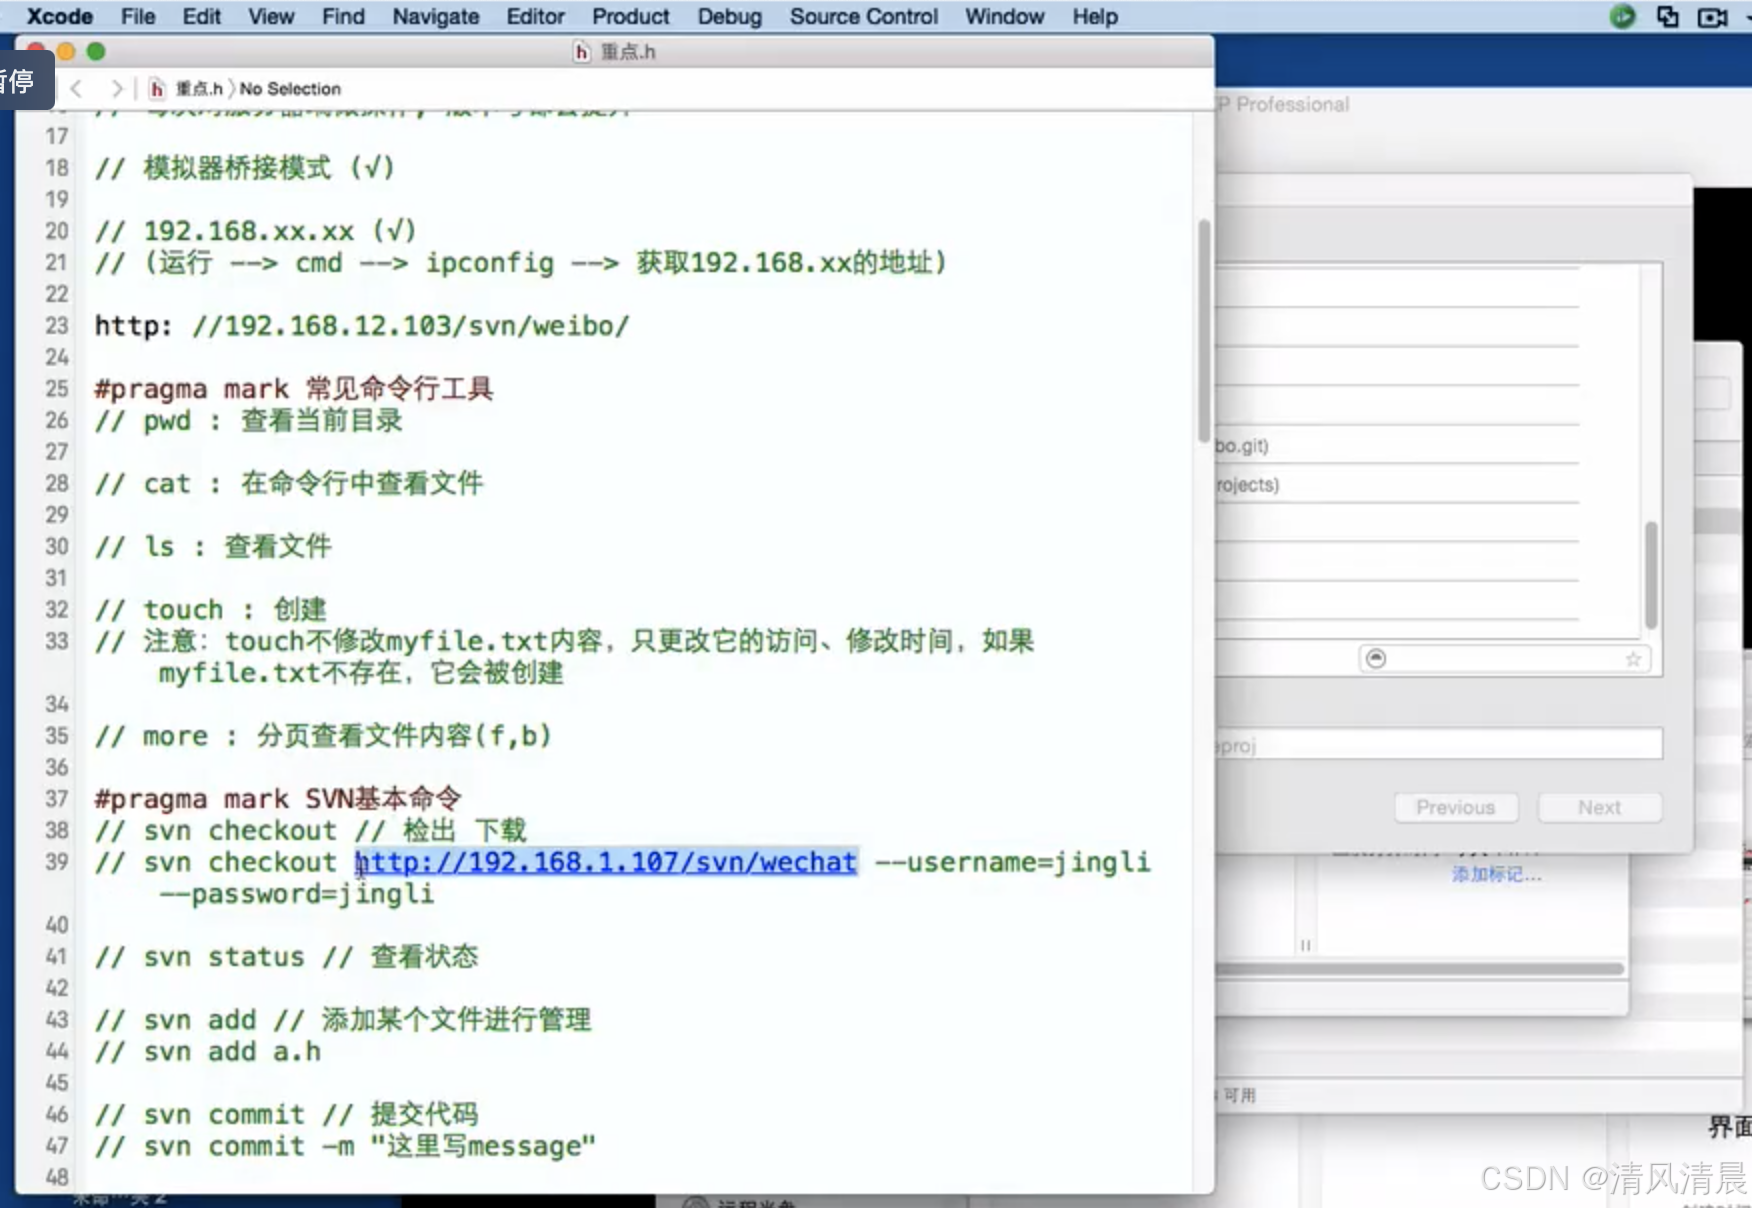Click the '添加标记…' link in background window
The height and width of the screenshot is (1208, 1752).
pos(1497,875)
